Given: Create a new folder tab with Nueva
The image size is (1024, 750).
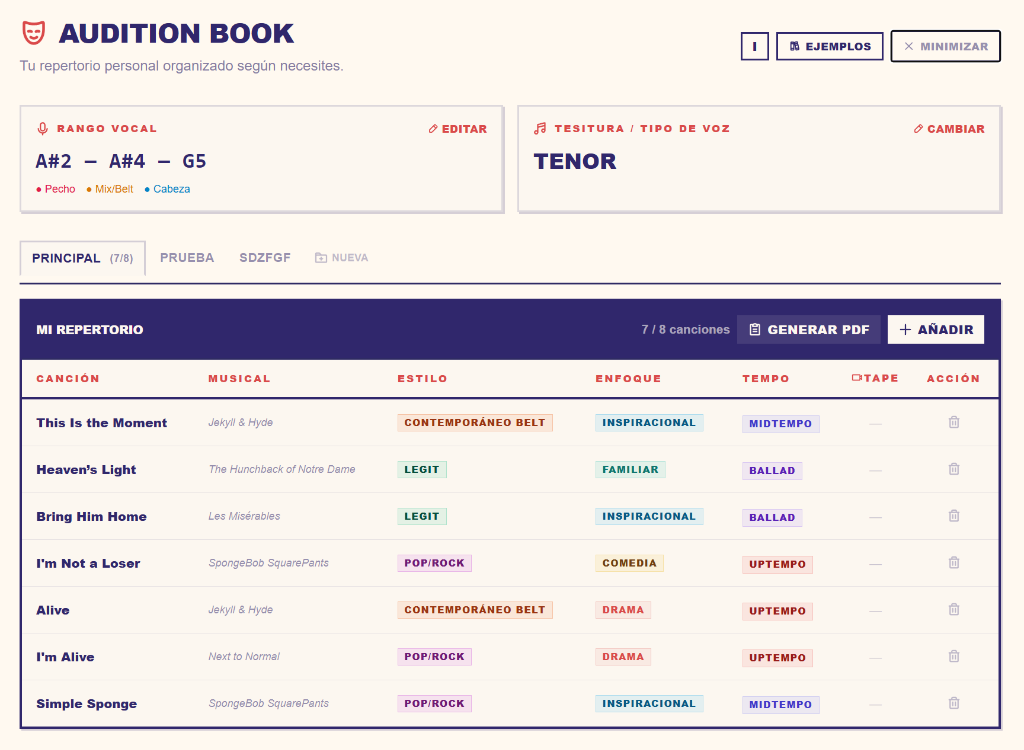Looking at the screenshot, I should [x=342, y=257].
